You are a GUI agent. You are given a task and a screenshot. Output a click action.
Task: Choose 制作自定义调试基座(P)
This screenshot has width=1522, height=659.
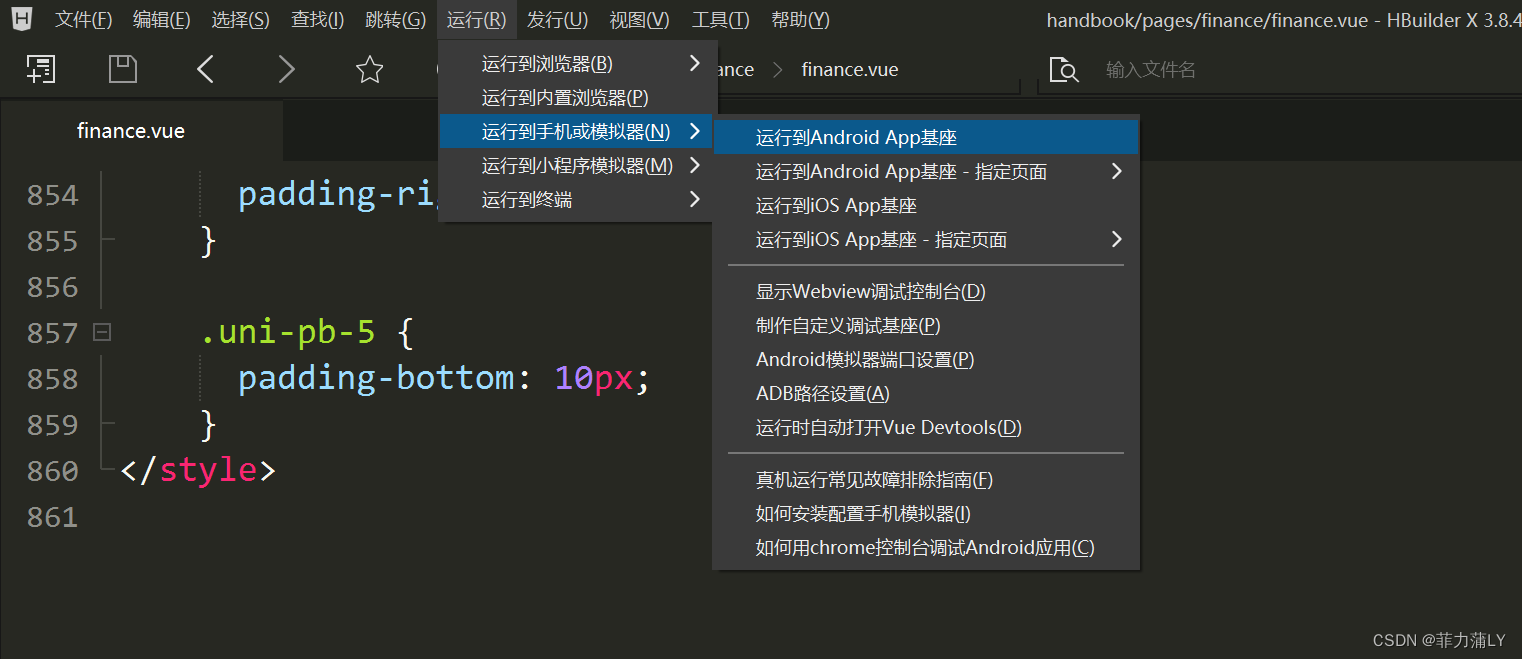(x=926, y=326)
